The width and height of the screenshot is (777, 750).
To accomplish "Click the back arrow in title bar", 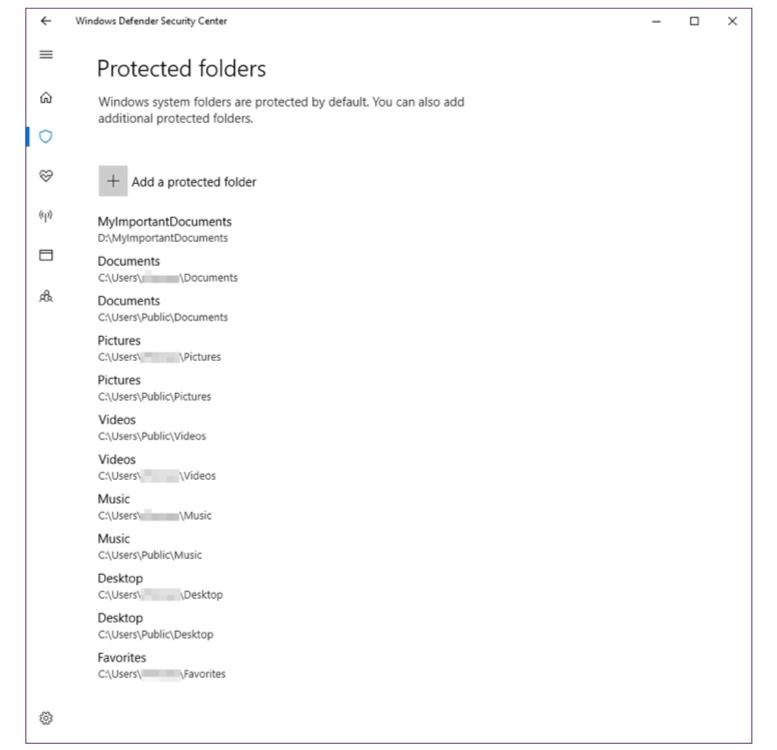I will tap(46, 21).
